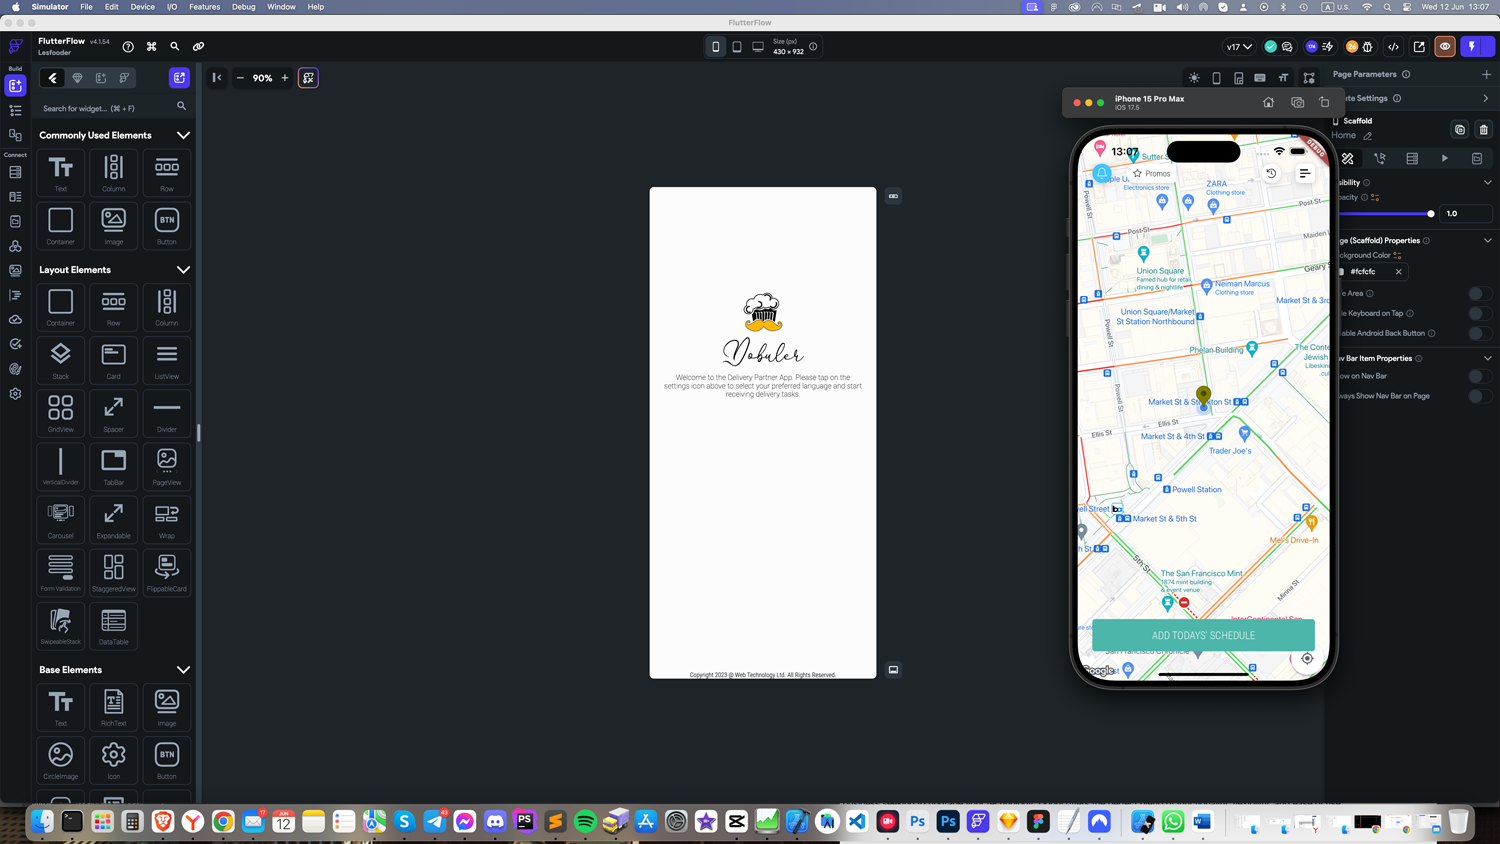Tap the Promos button on map
1500x844 pixels.
click(x=1151, y=173)
